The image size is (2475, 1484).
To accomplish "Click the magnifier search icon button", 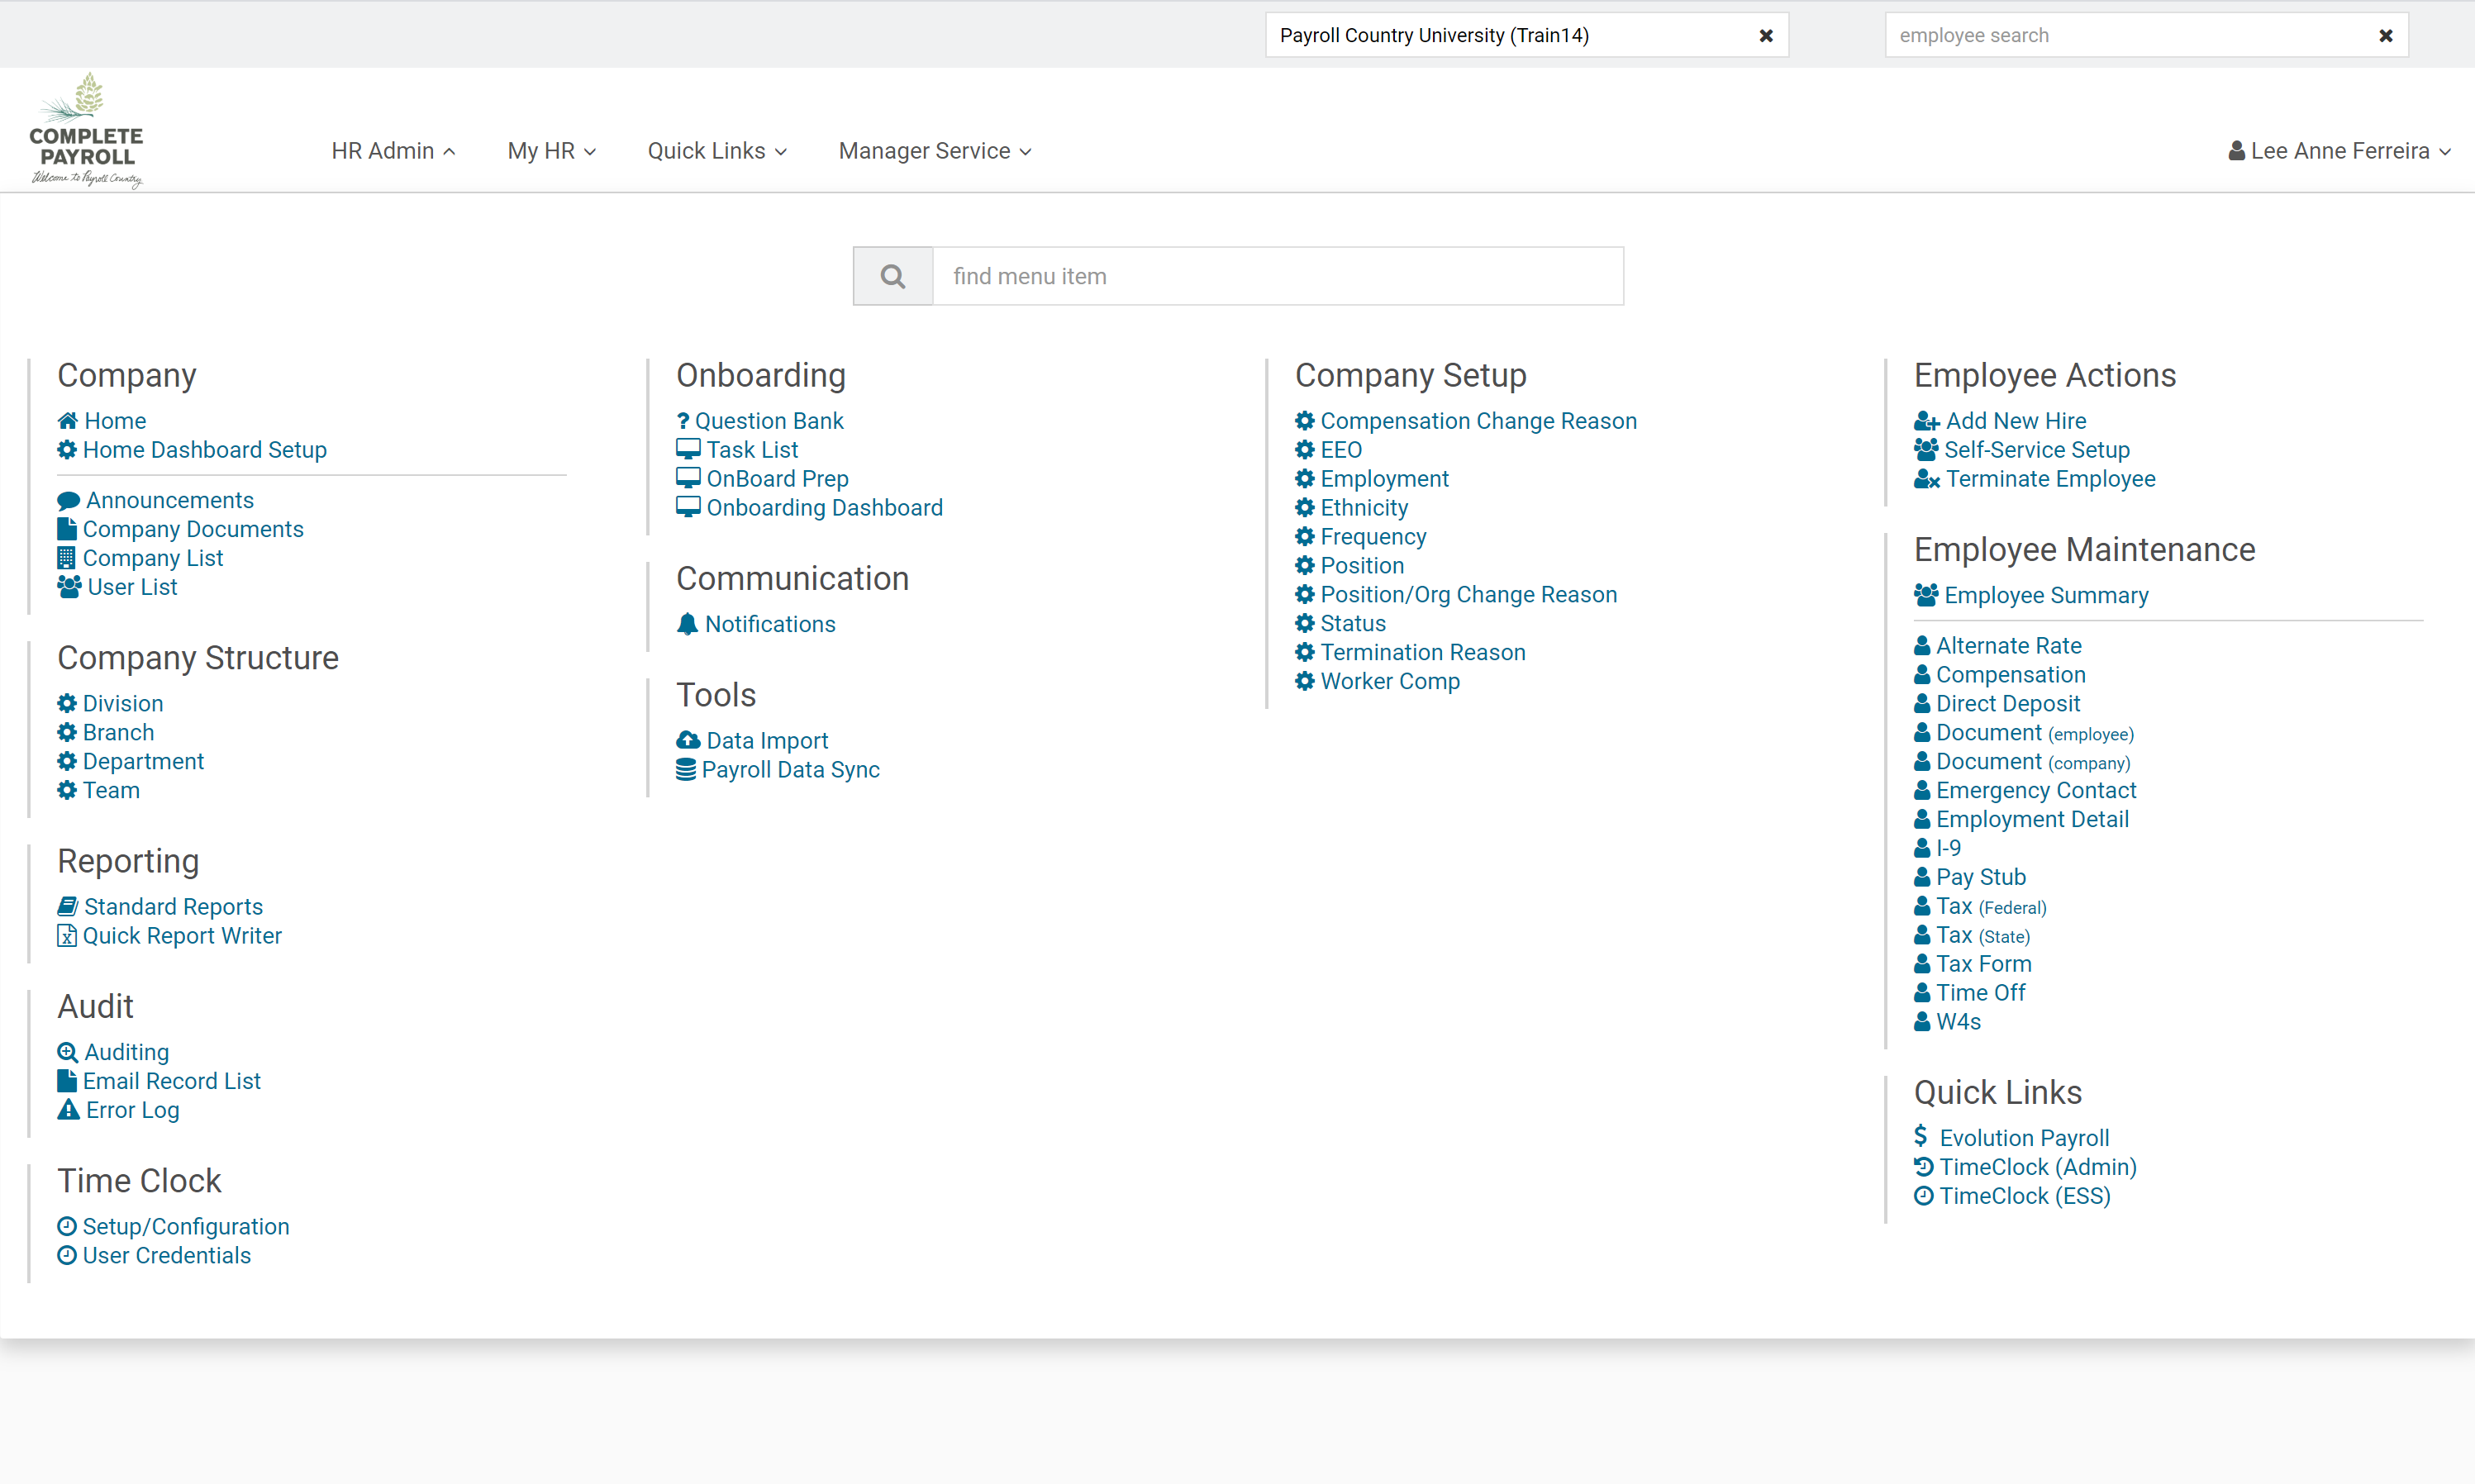I will (x=893, y=276).
